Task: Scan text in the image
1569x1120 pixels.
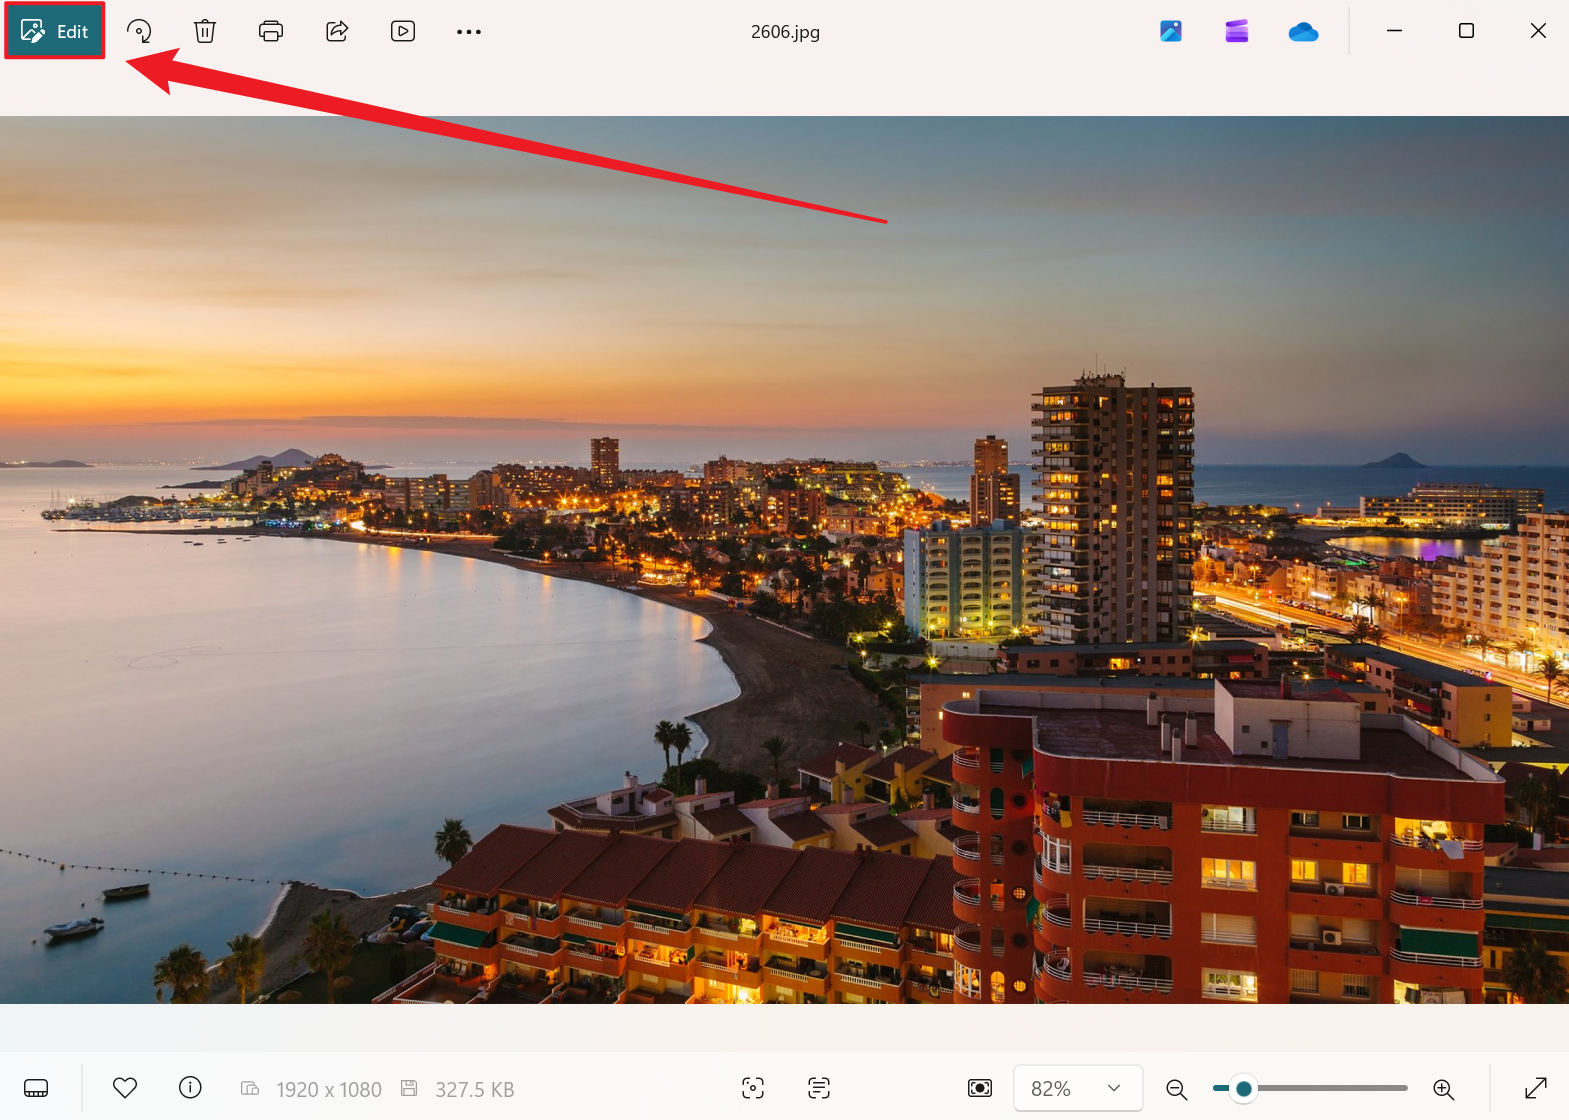Action: (819, 1088)
